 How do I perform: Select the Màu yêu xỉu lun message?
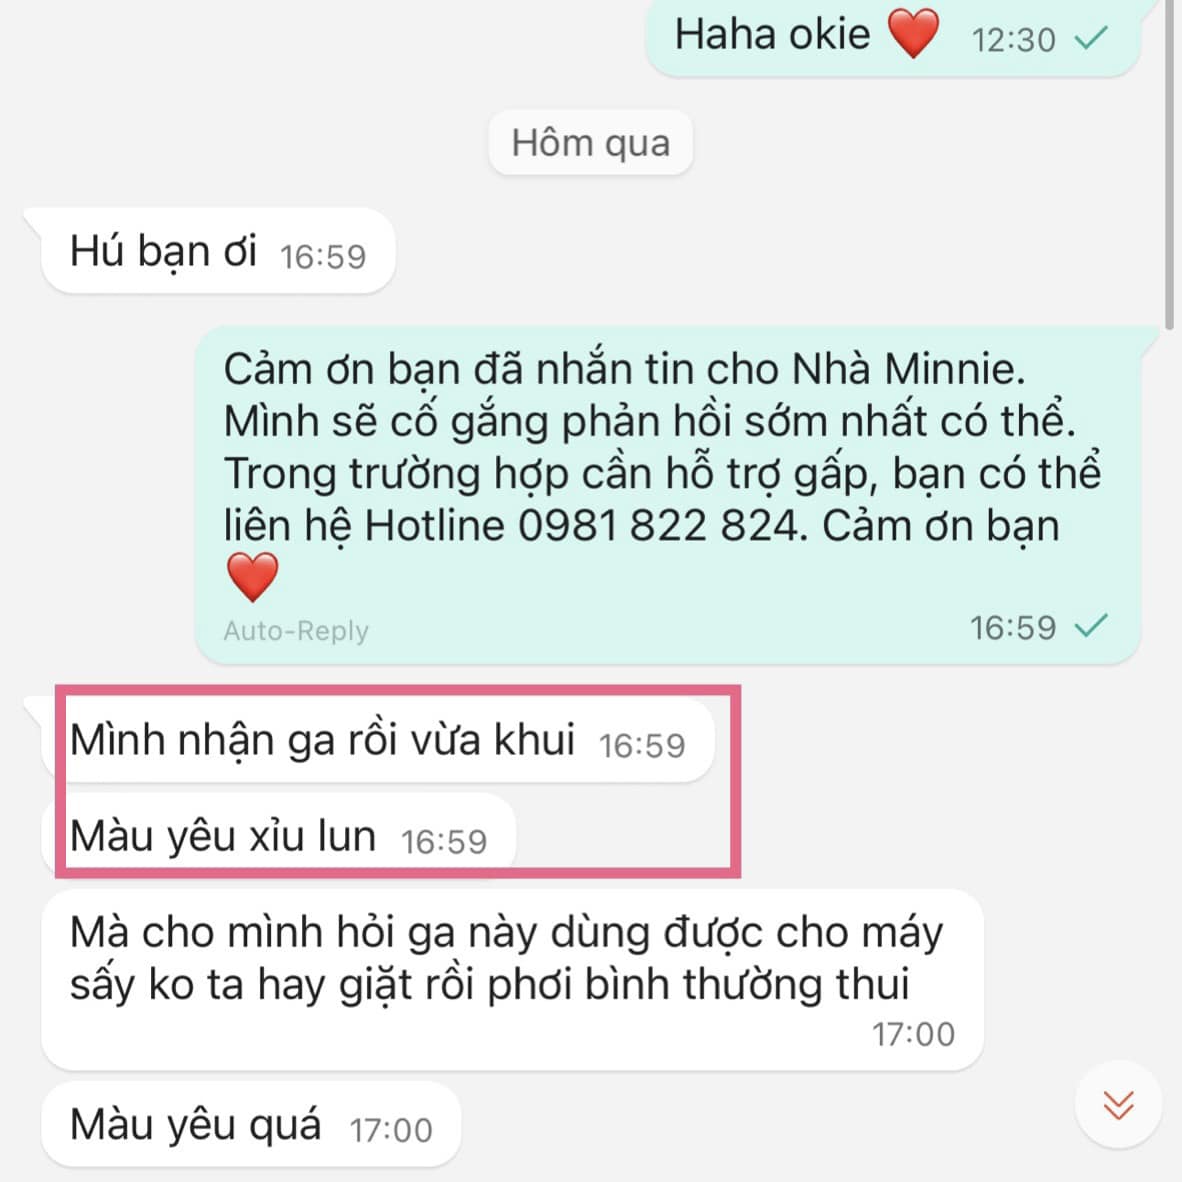click(x=278, y=836)
